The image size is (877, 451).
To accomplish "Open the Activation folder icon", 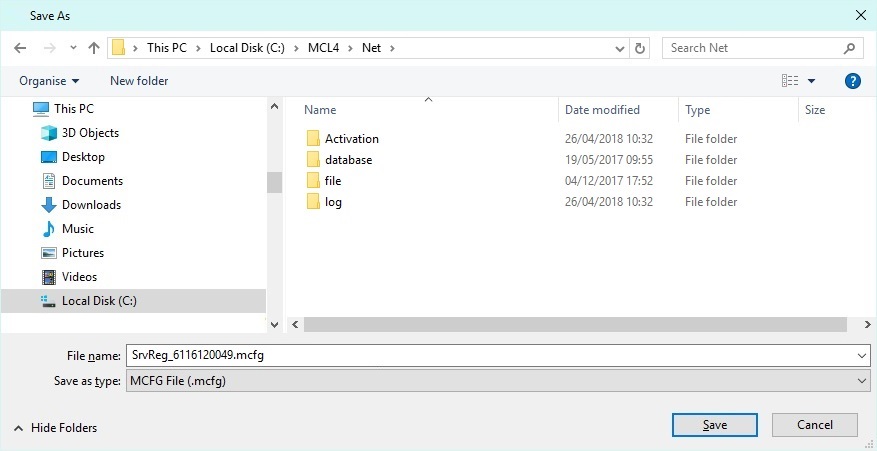I will coord(313,139).
